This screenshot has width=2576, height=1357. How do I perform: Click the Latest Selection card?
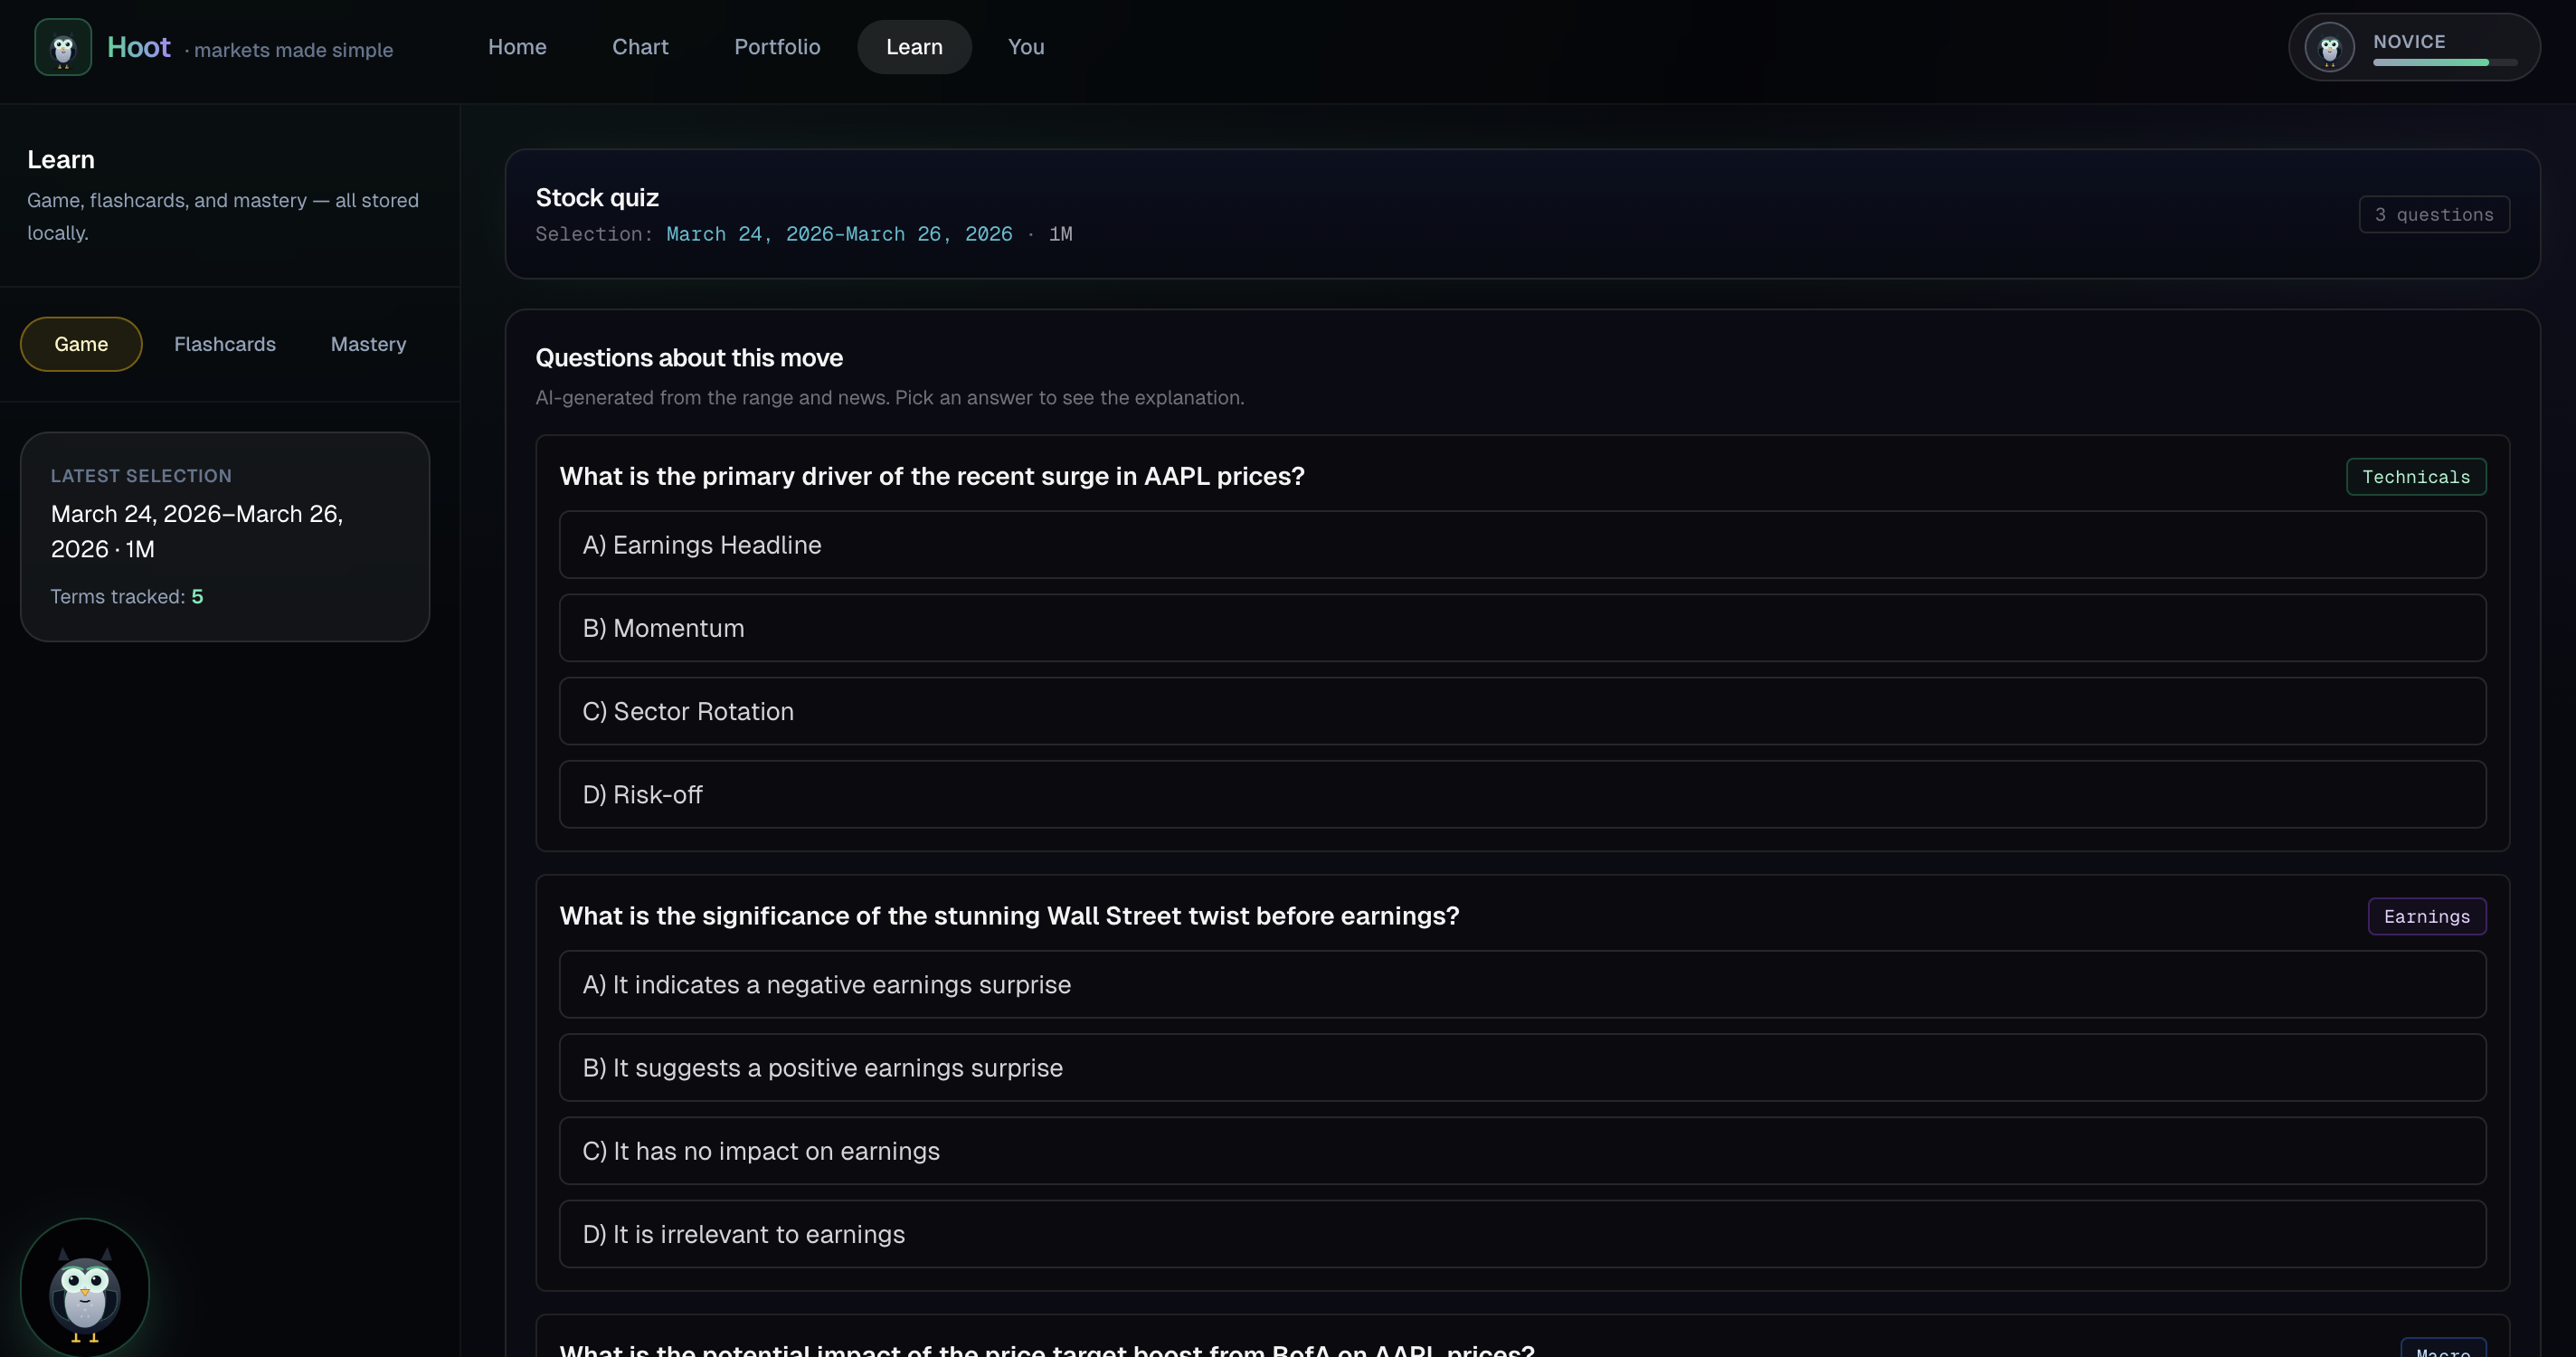225,537
